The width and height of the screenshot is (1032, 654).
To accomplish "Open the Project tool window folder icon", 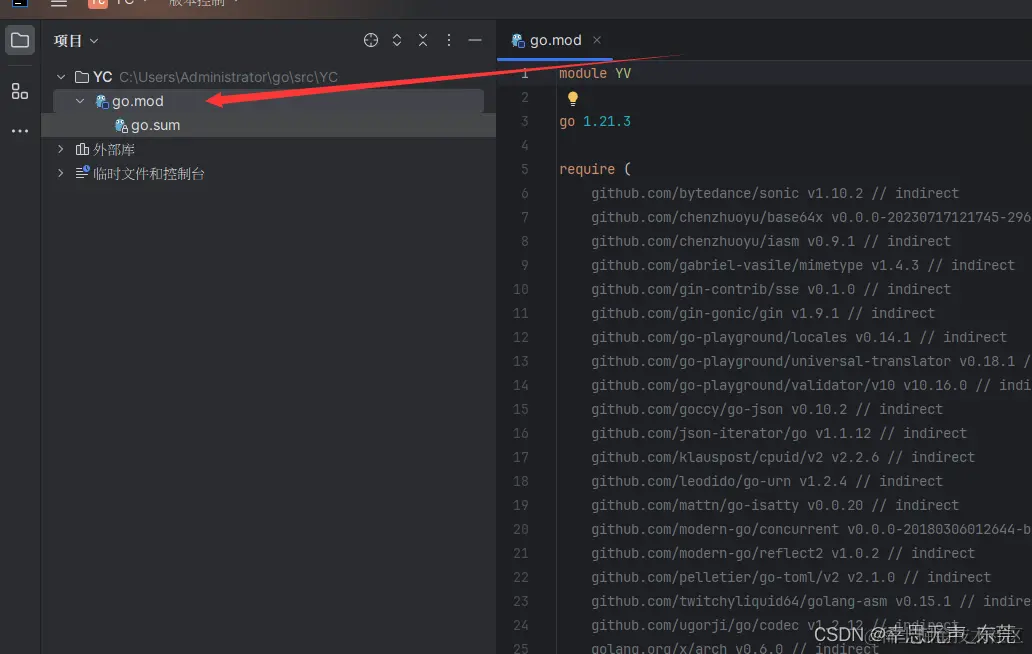I will 20,40.
